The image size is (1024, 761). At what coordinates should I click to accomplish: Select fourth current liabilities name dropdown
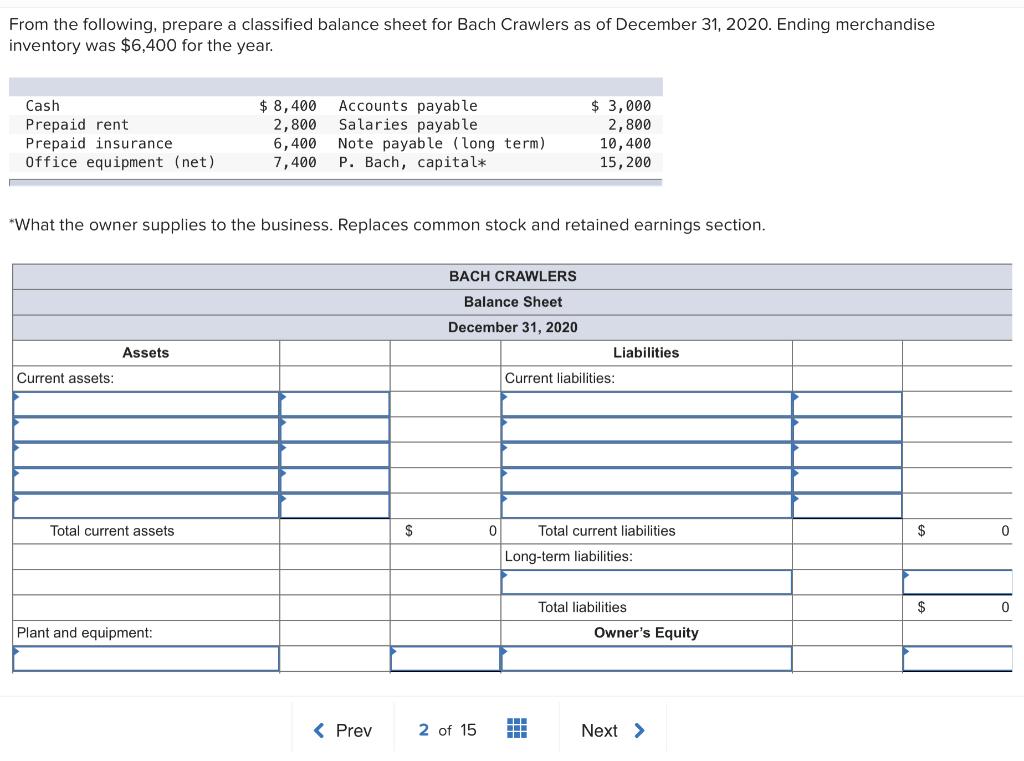647,480
